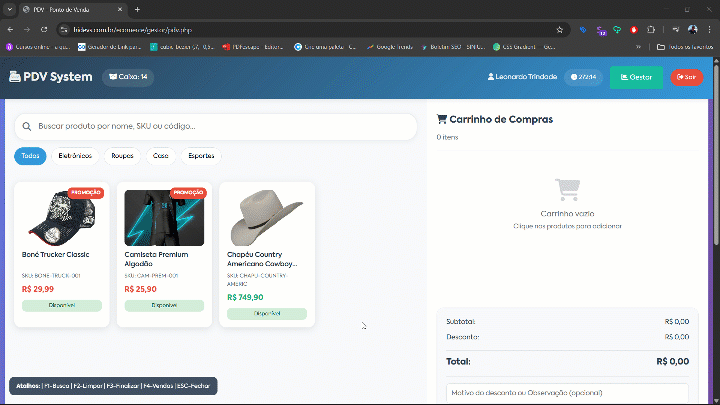Filter products by Roupas category
The width and height of the screenshot is (720, 405).
122,156
